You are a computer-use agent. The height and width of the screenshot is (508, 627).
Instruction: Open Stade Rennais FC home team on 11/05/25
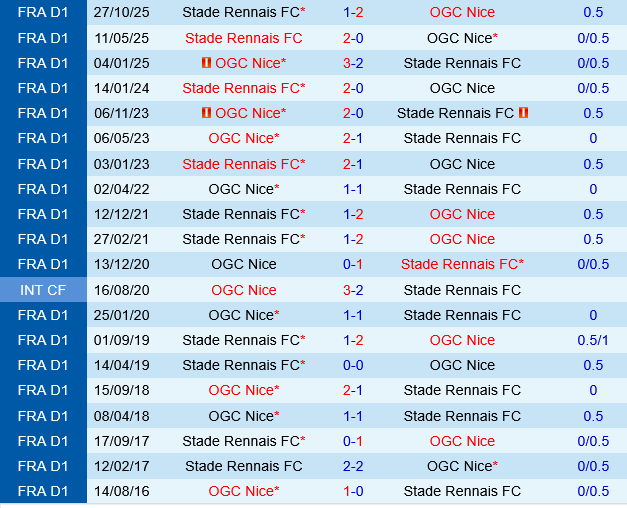(x=243, y=38)
